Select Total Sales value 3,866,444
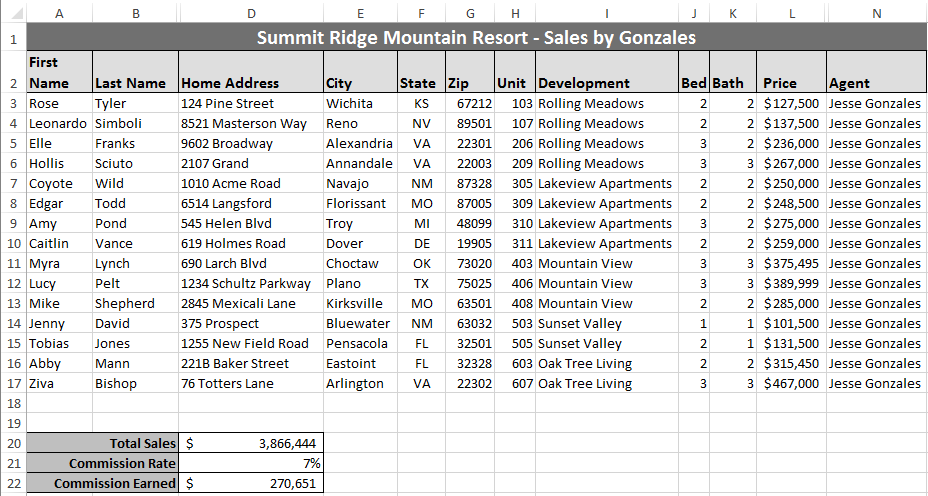 (x=251, y=443)
